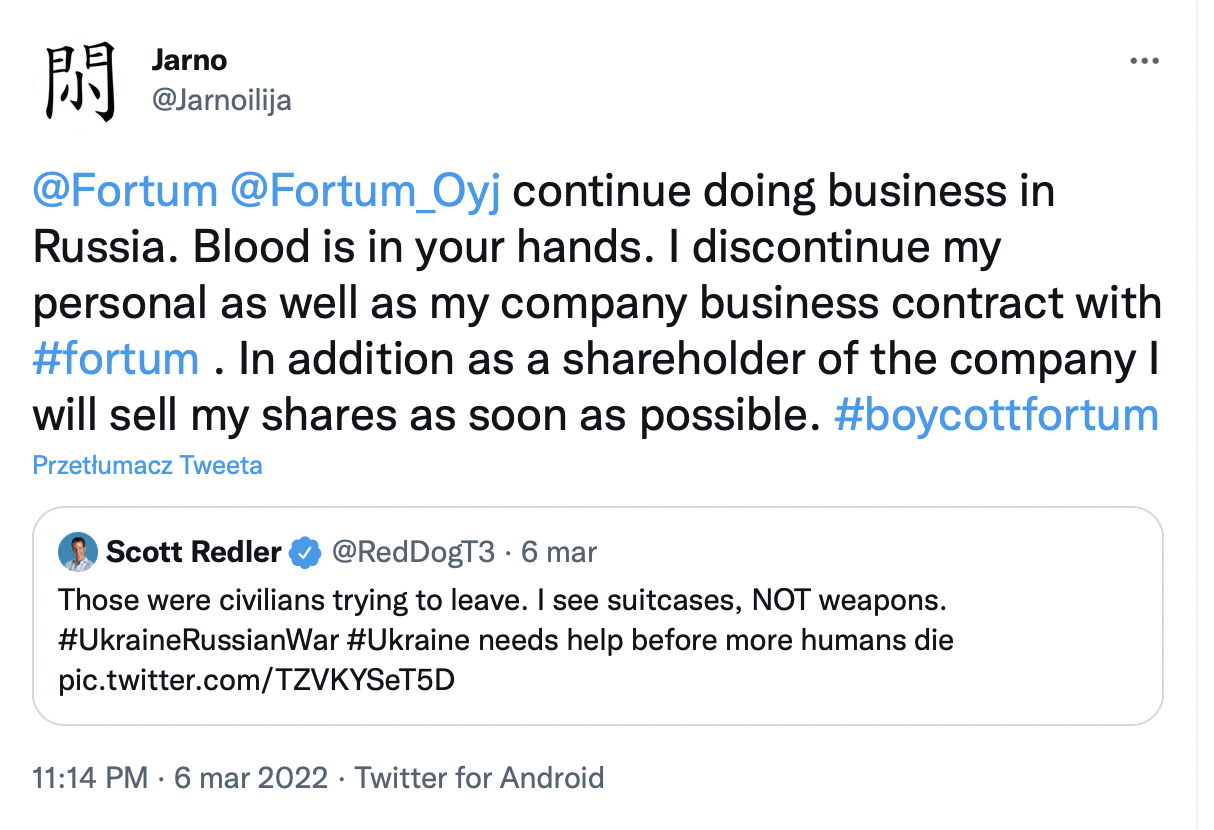Open the three-dot more options menu

[1143, 61]
